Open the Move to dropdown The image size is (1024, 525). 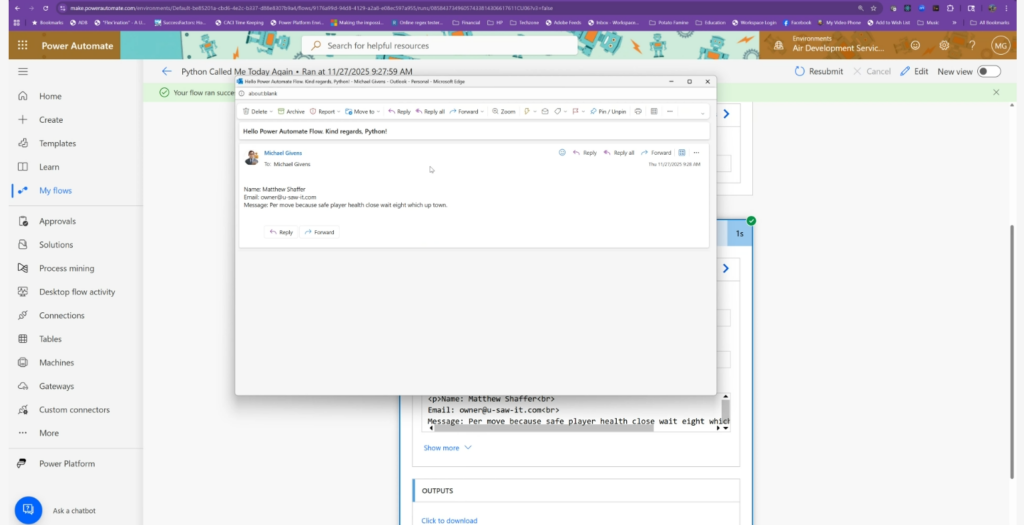pos(362,112)
